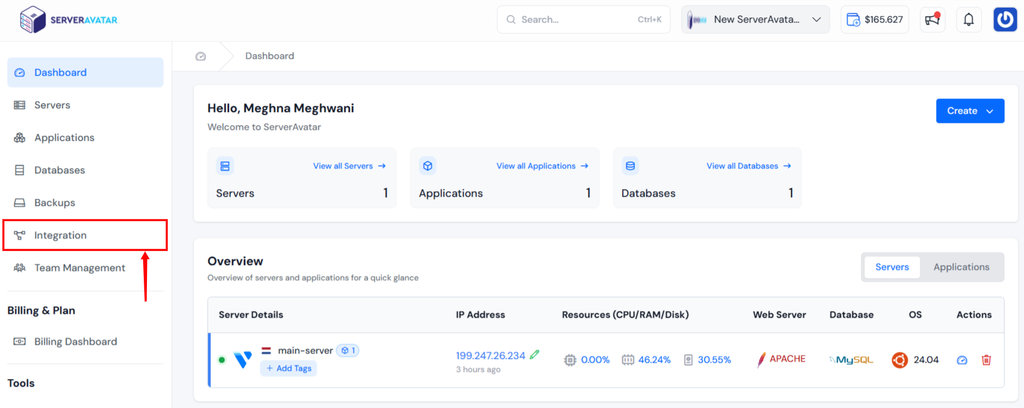Click the red delete server trash icon

coord(987,360)
